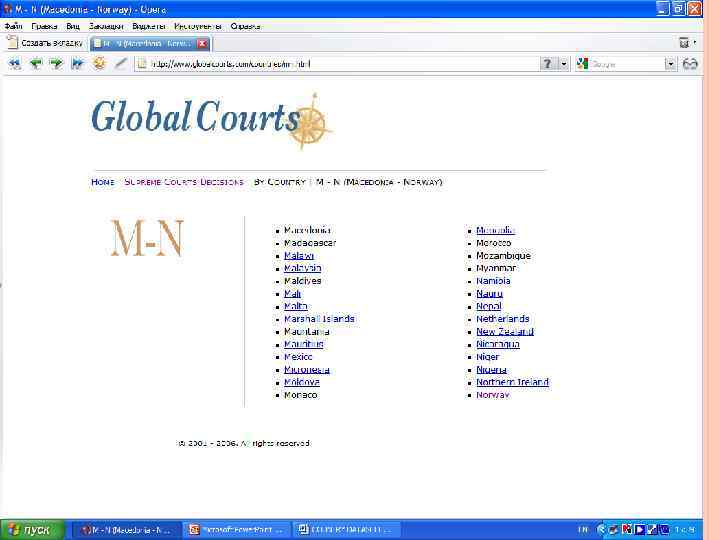Switch to the Opera M-N taskbar button

point(126,530)
